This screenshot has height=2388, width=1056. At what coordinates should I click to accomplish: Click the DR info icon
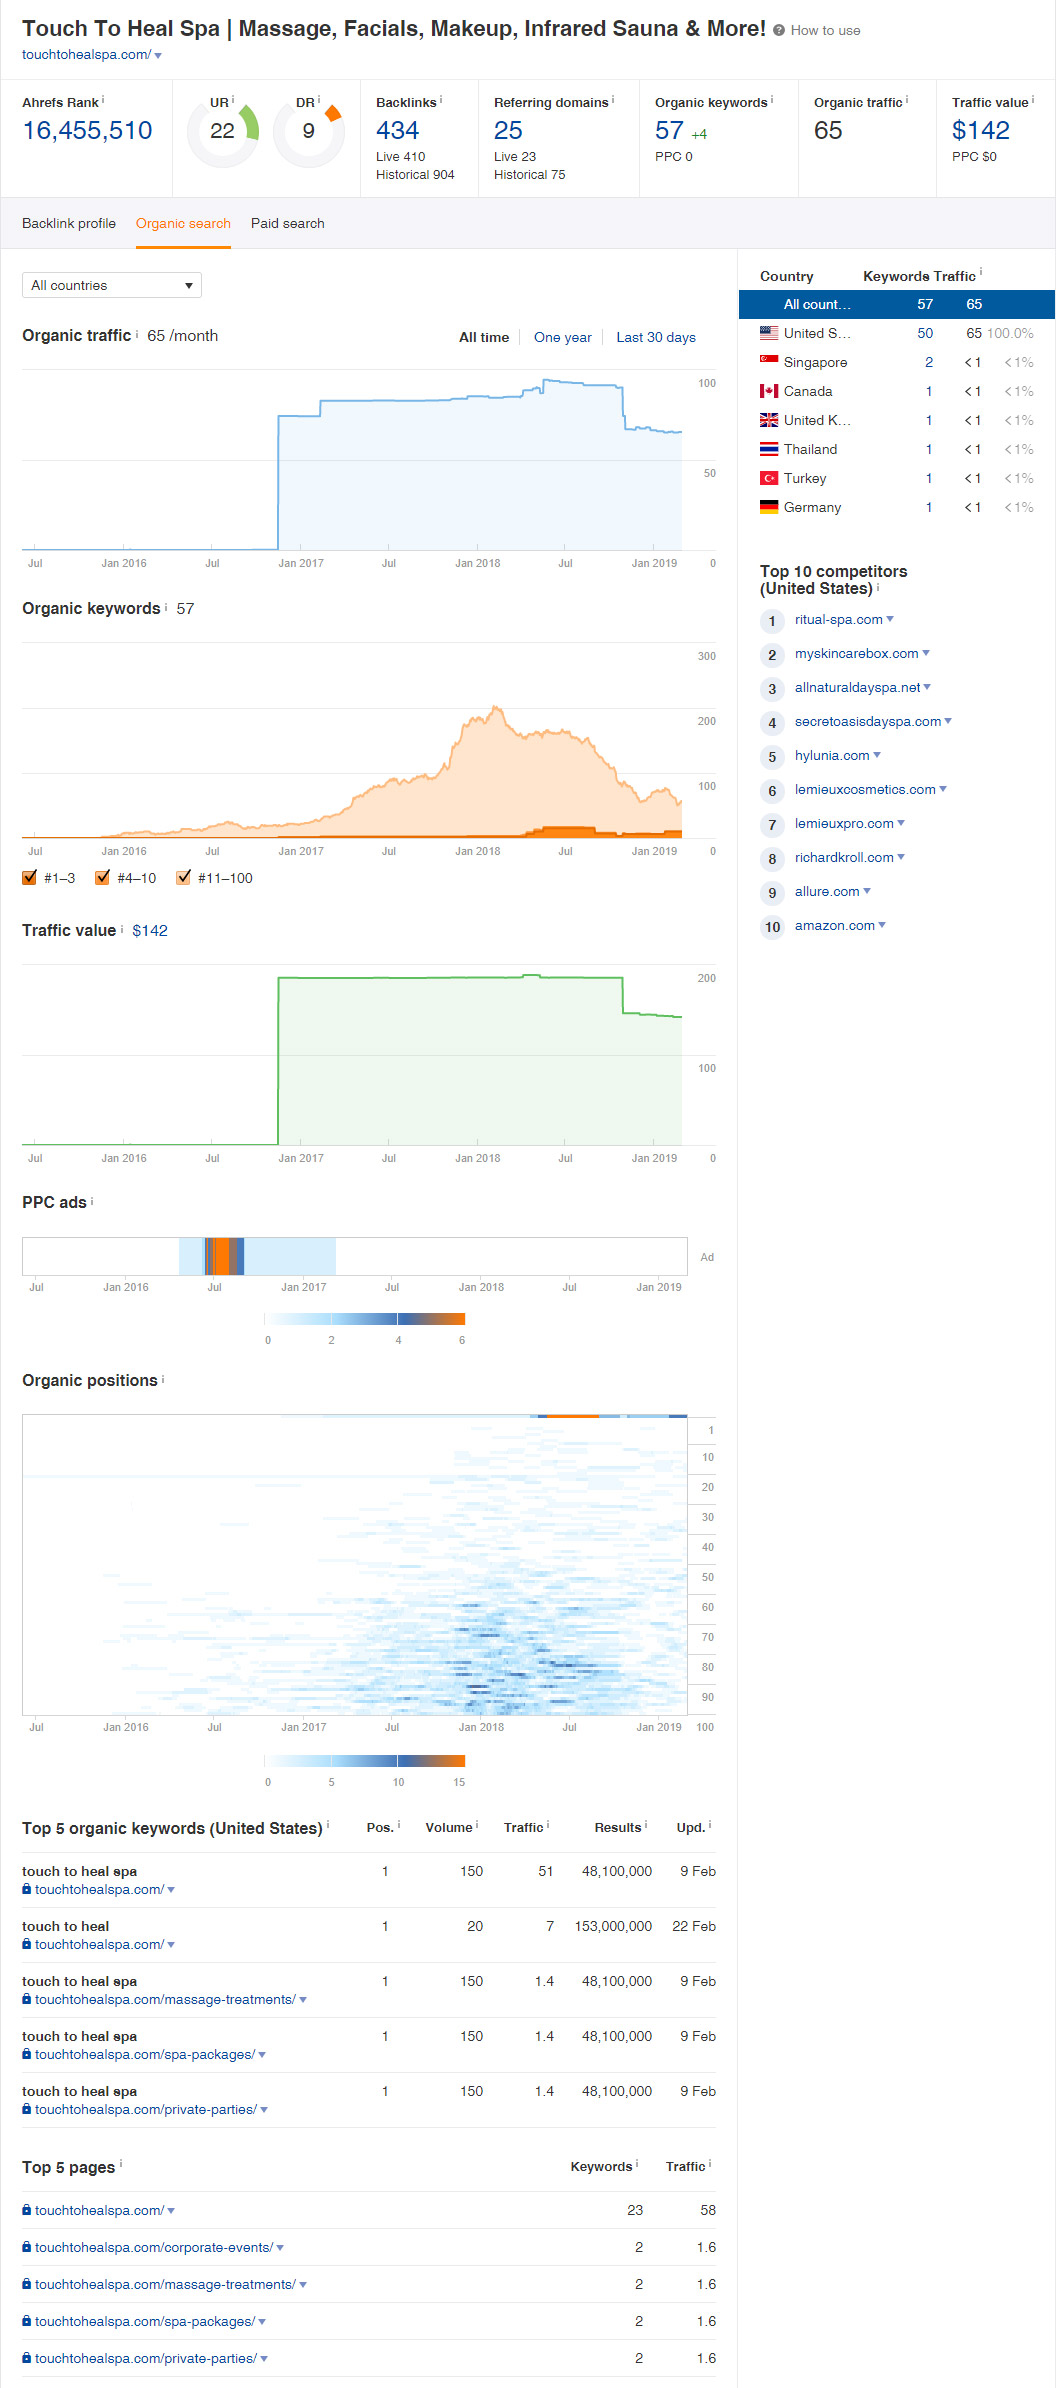click(x=319, y=100)
